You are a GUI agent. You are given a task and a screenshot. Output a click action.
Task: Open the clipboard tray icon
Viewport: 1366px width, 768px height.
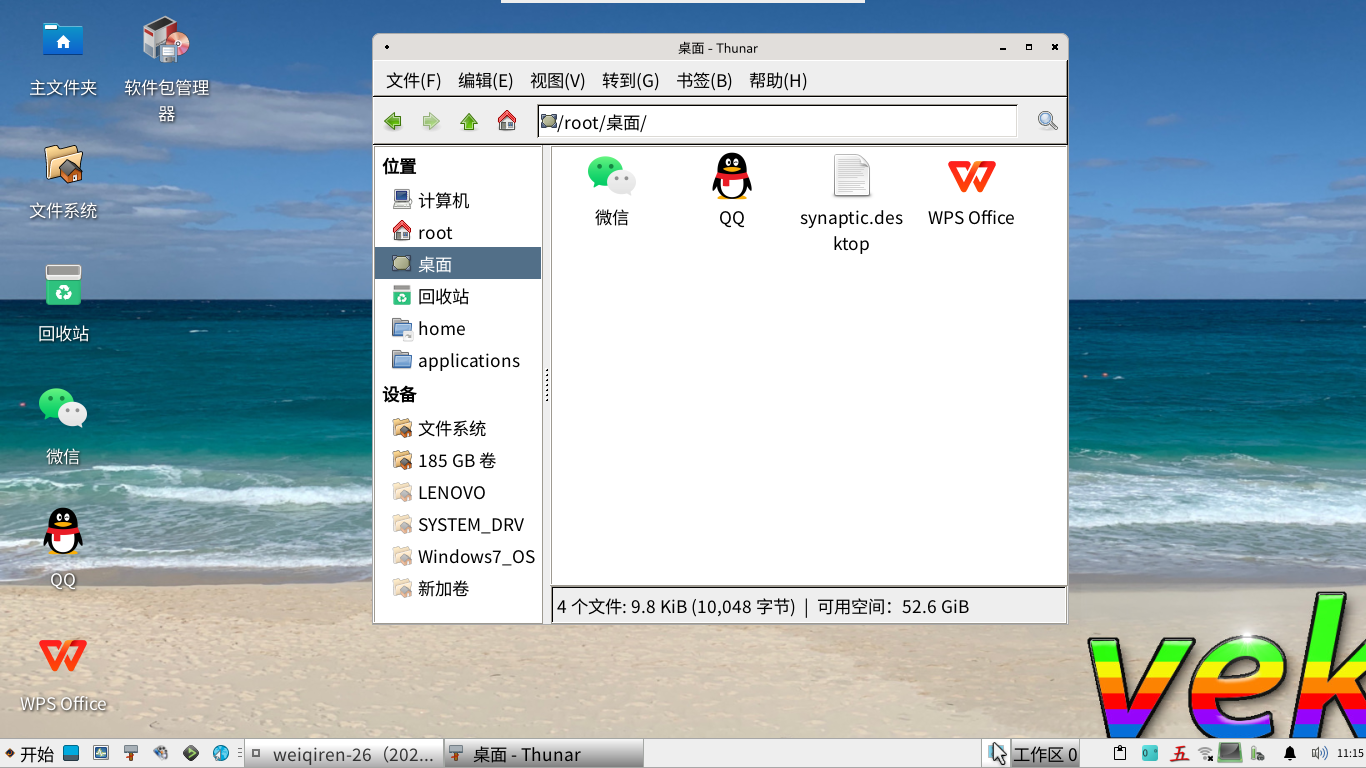(x=1120, y=753)
